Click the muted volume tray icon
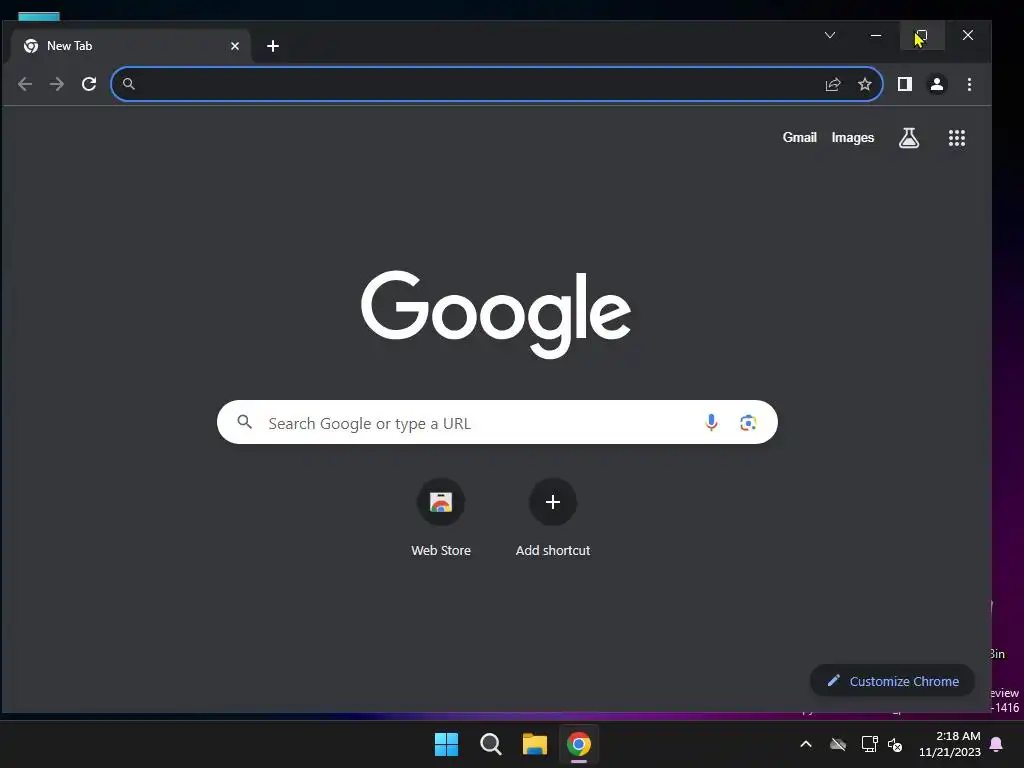Viewport: 1024px width, 768px height. pos(895,744)
